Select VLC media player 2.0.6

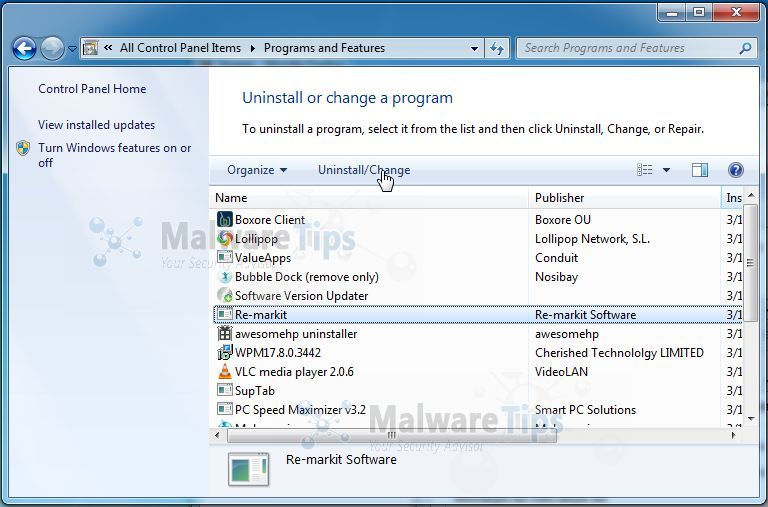(294, 372)
